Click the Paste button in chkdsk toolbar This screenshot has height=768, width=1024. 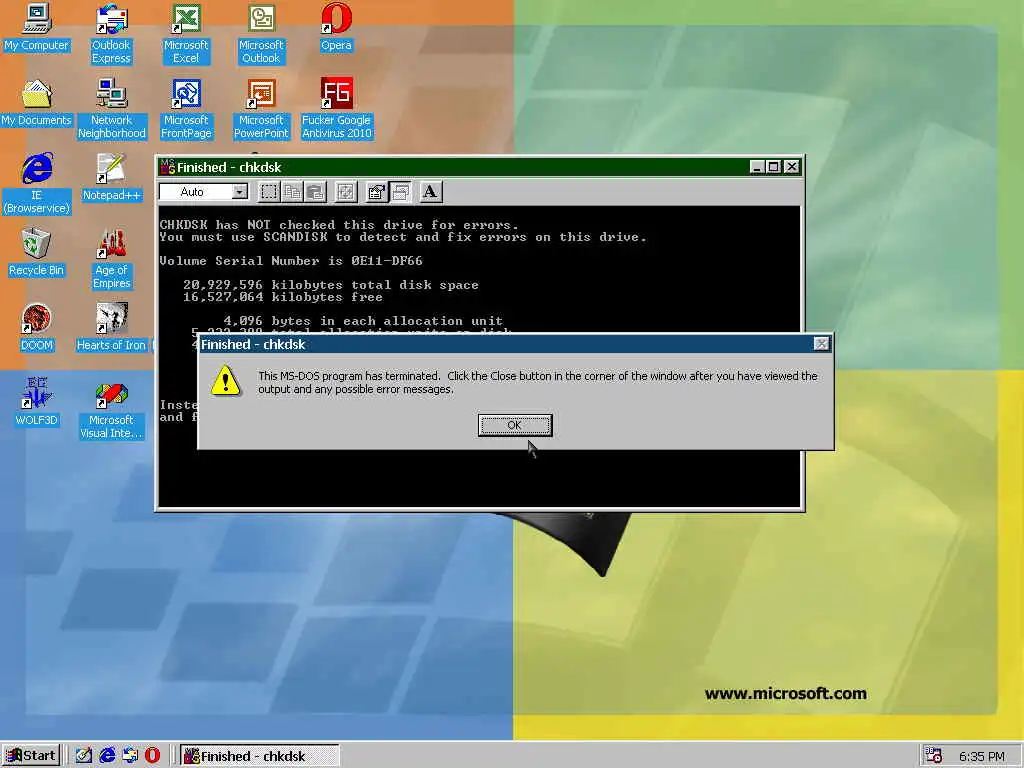pyautogui.click(x=315, y=192)
